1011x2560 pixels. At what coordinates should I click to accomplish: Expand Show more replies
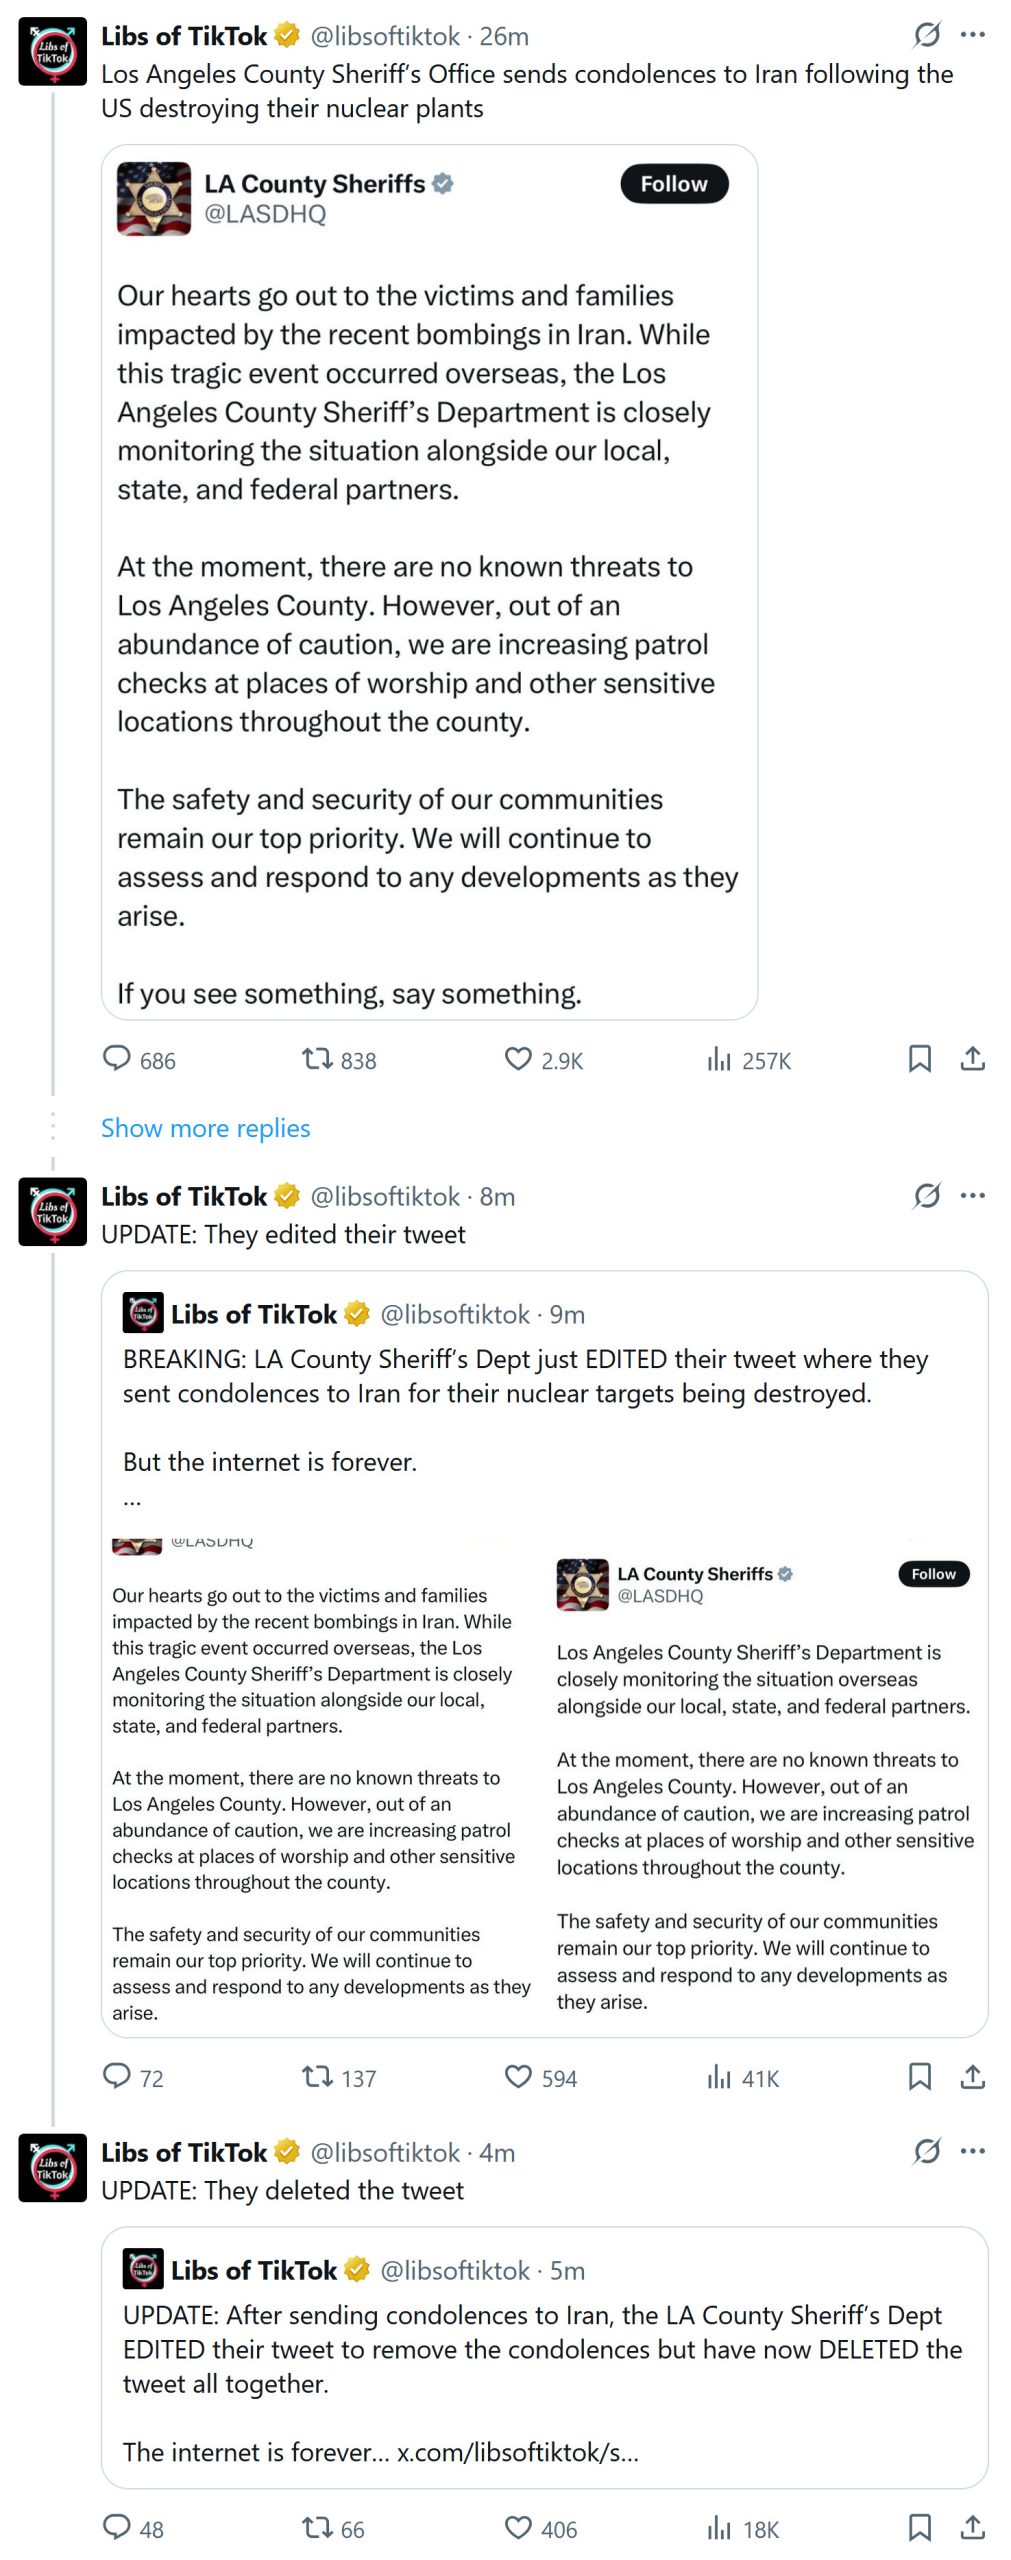pos(205,1128)
